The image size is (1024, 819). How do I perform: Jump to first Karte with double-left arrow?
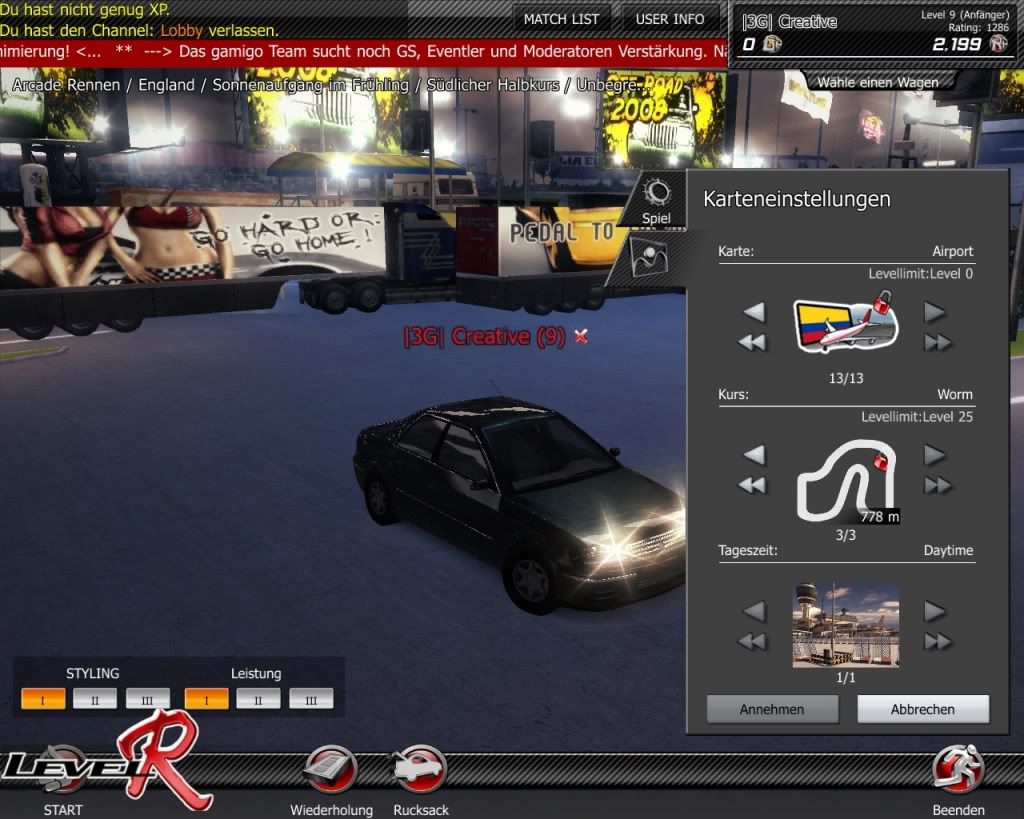coord(752,343)
